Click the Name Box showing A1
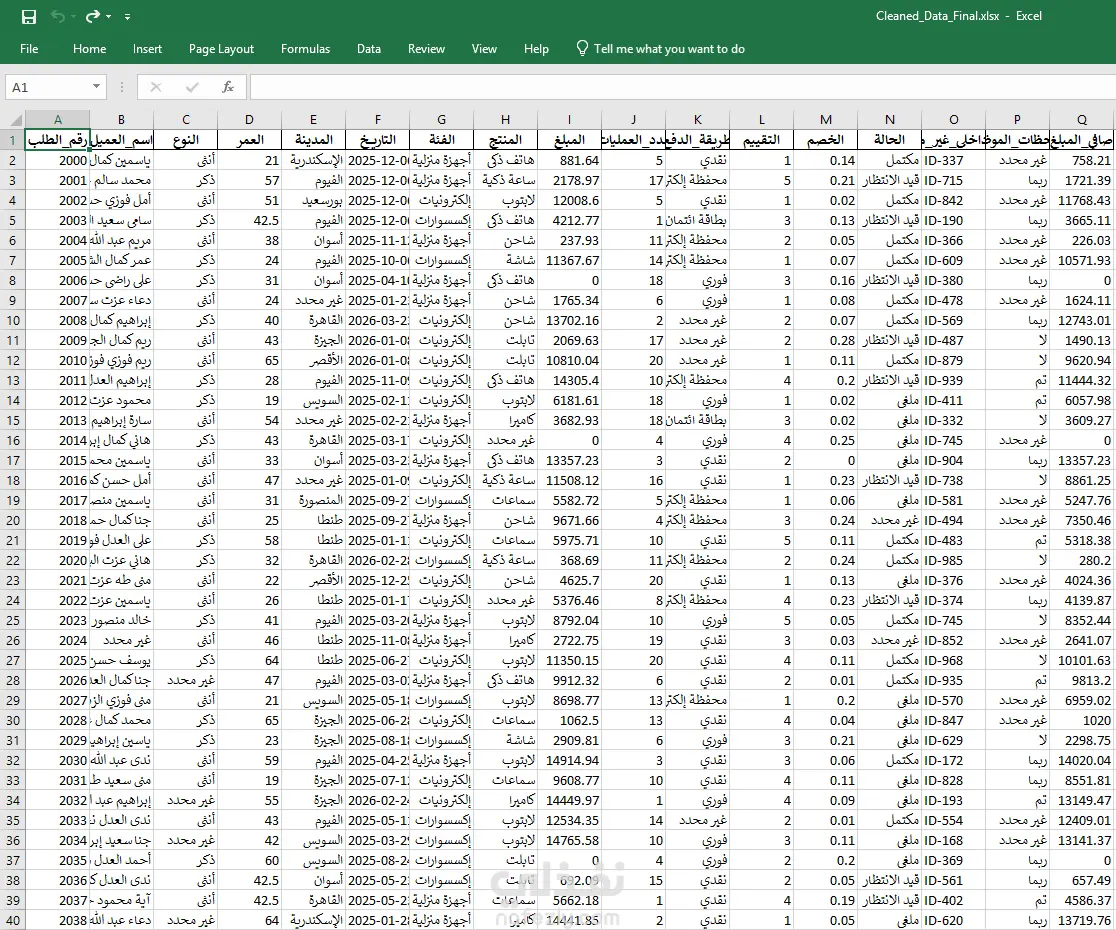The image size is (1116, 930). point(48,88)
